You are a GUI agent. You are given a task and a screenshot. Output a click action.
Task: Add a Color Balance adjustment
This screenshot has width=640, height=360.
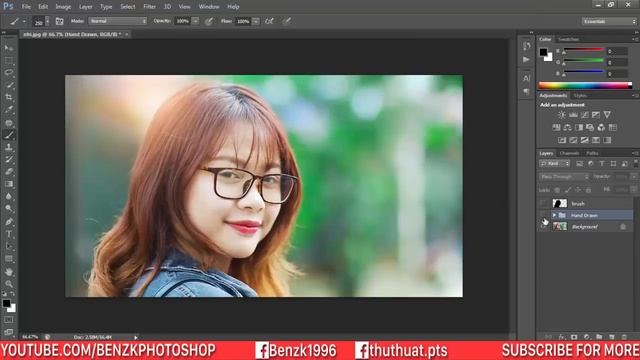point(567,127)
